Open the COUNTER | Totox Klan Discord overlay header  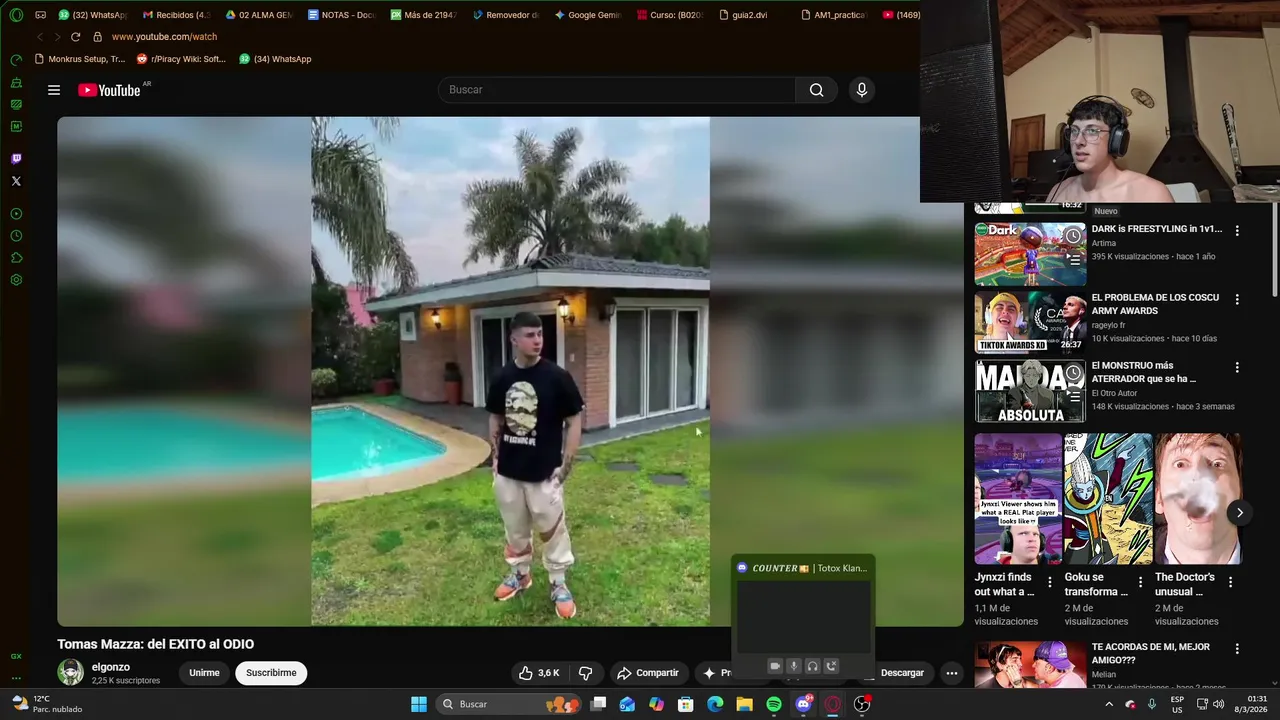(x=803, y=568)
